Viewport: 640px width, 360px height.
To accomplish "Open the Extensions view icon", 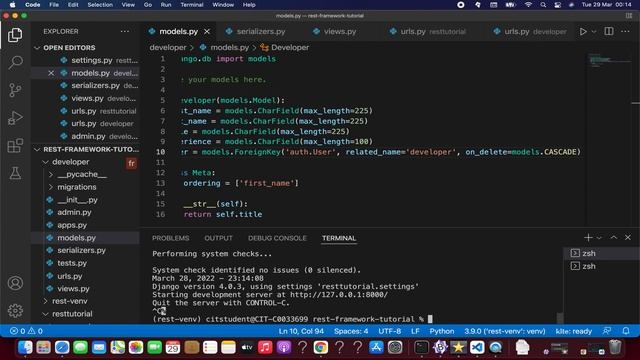I will tap(15, 146).
